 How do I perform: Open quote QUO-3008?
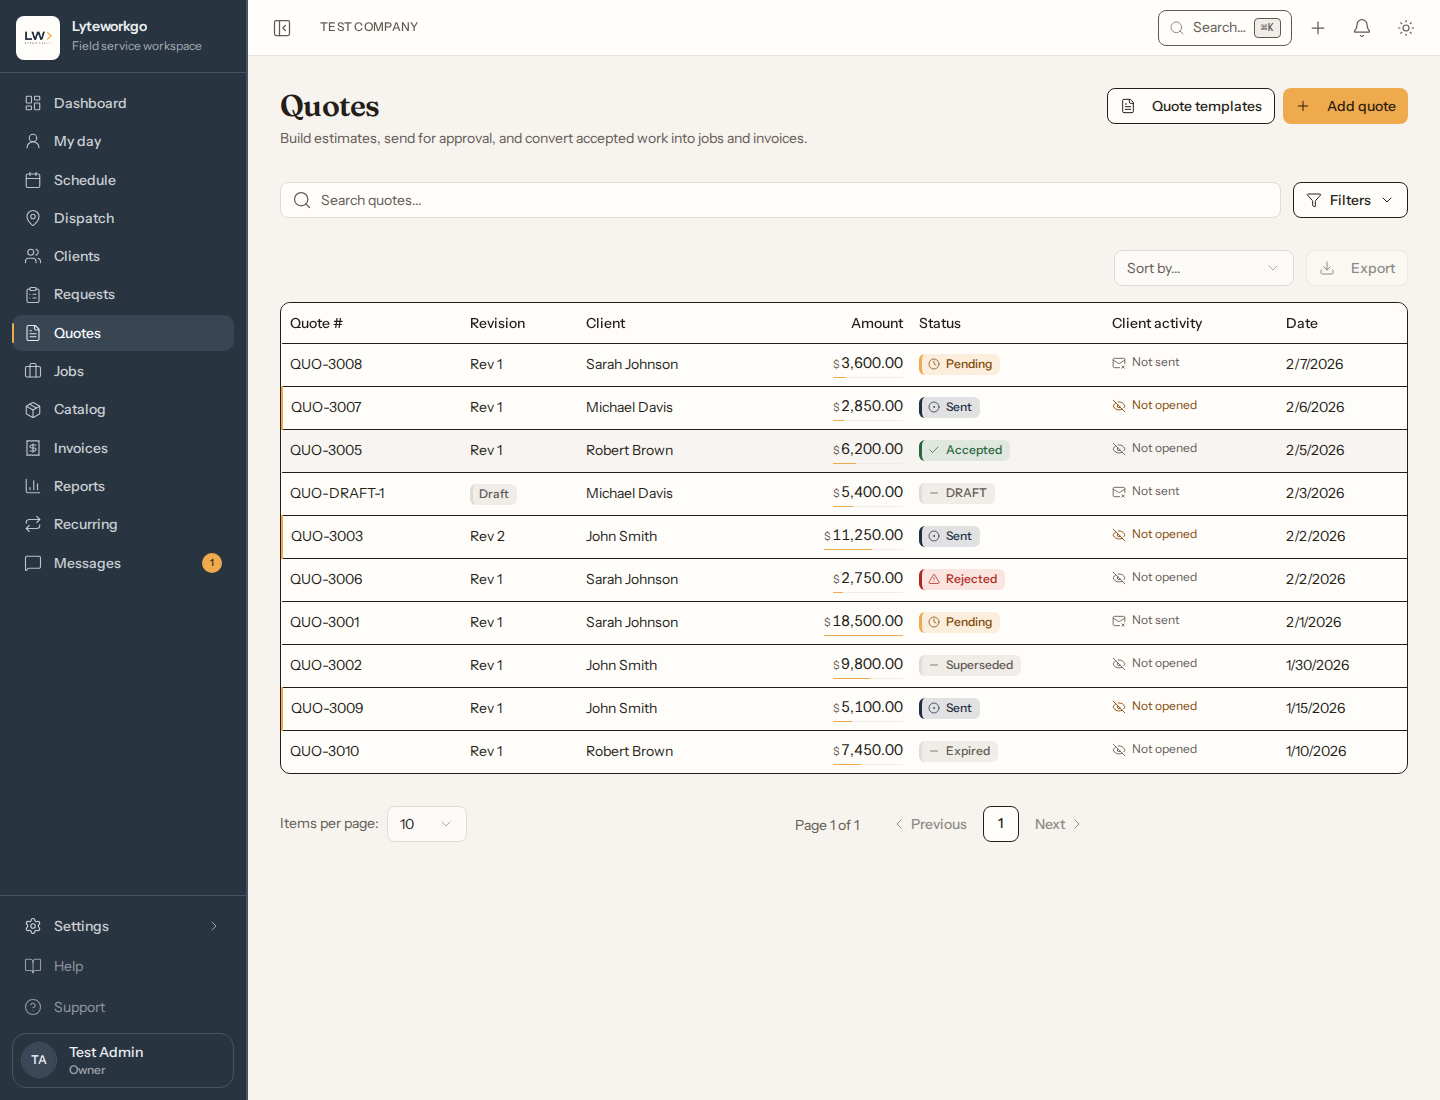click(326, 364)
